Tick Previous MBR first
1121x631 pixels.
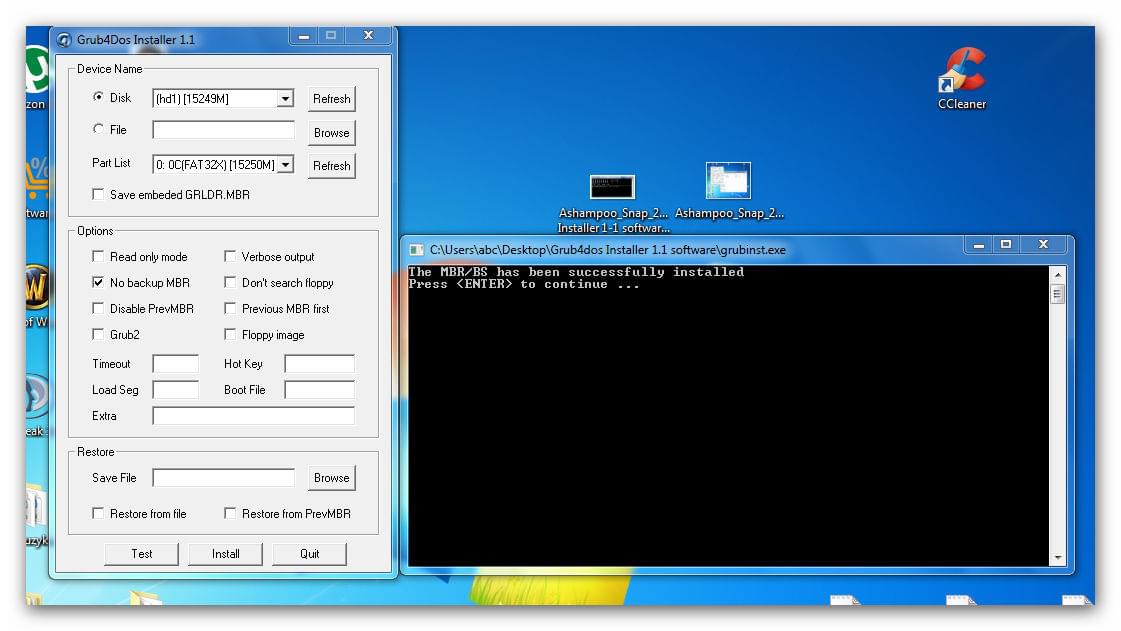(x=229, y=309)
